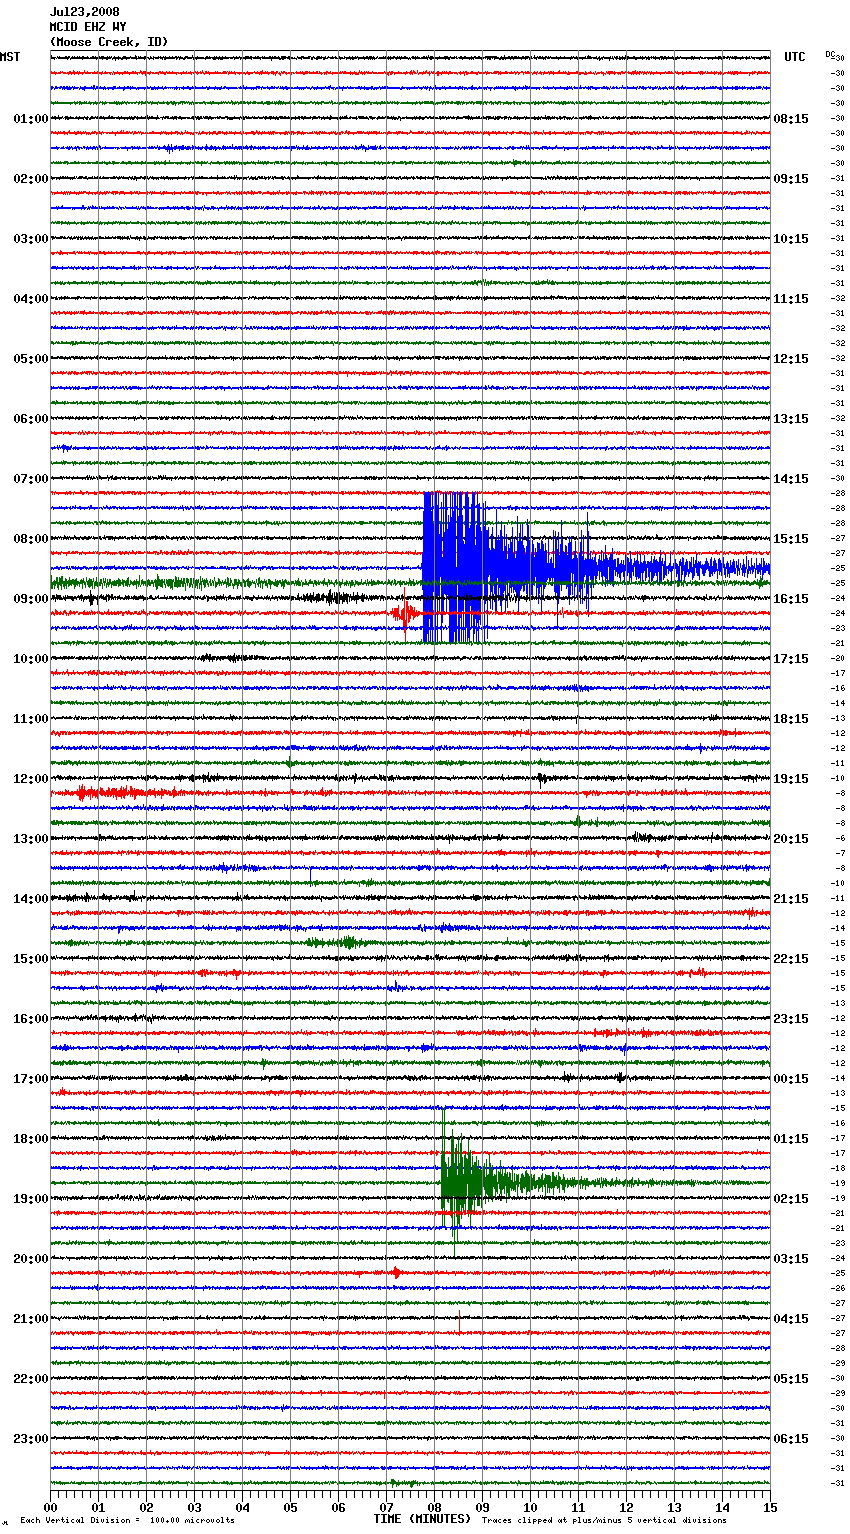Select the 04:00 MST time label
This screenshot has width=850, height=1534.
coord(31,299)
